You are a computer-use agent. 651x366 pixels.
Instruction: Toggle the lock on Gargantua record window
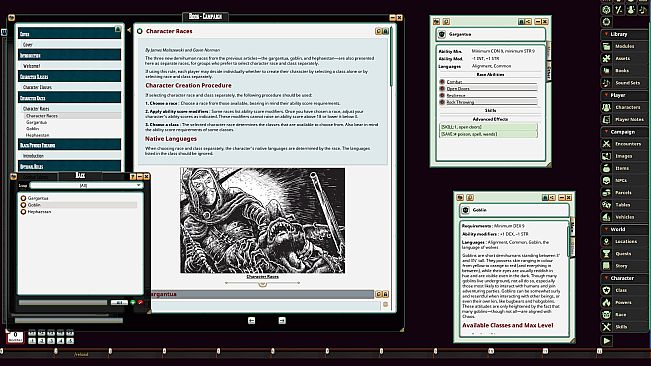(521, 22)
